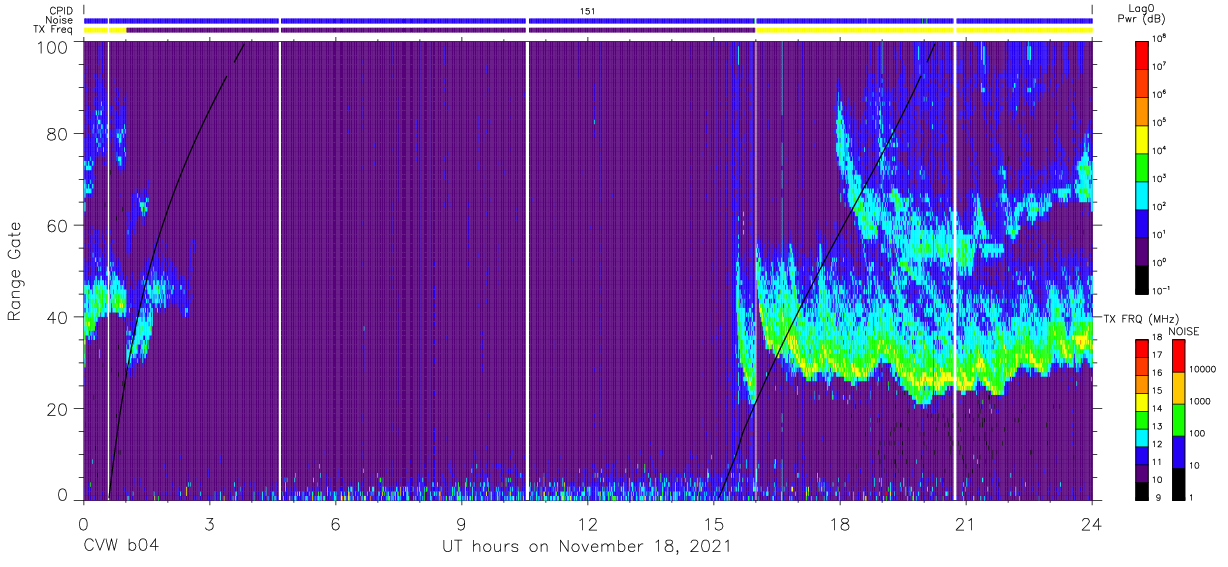1228x567 pixels.
Task: Click y-axis tick label '80'
Action: pyautogui.click(x=58, y=133)
